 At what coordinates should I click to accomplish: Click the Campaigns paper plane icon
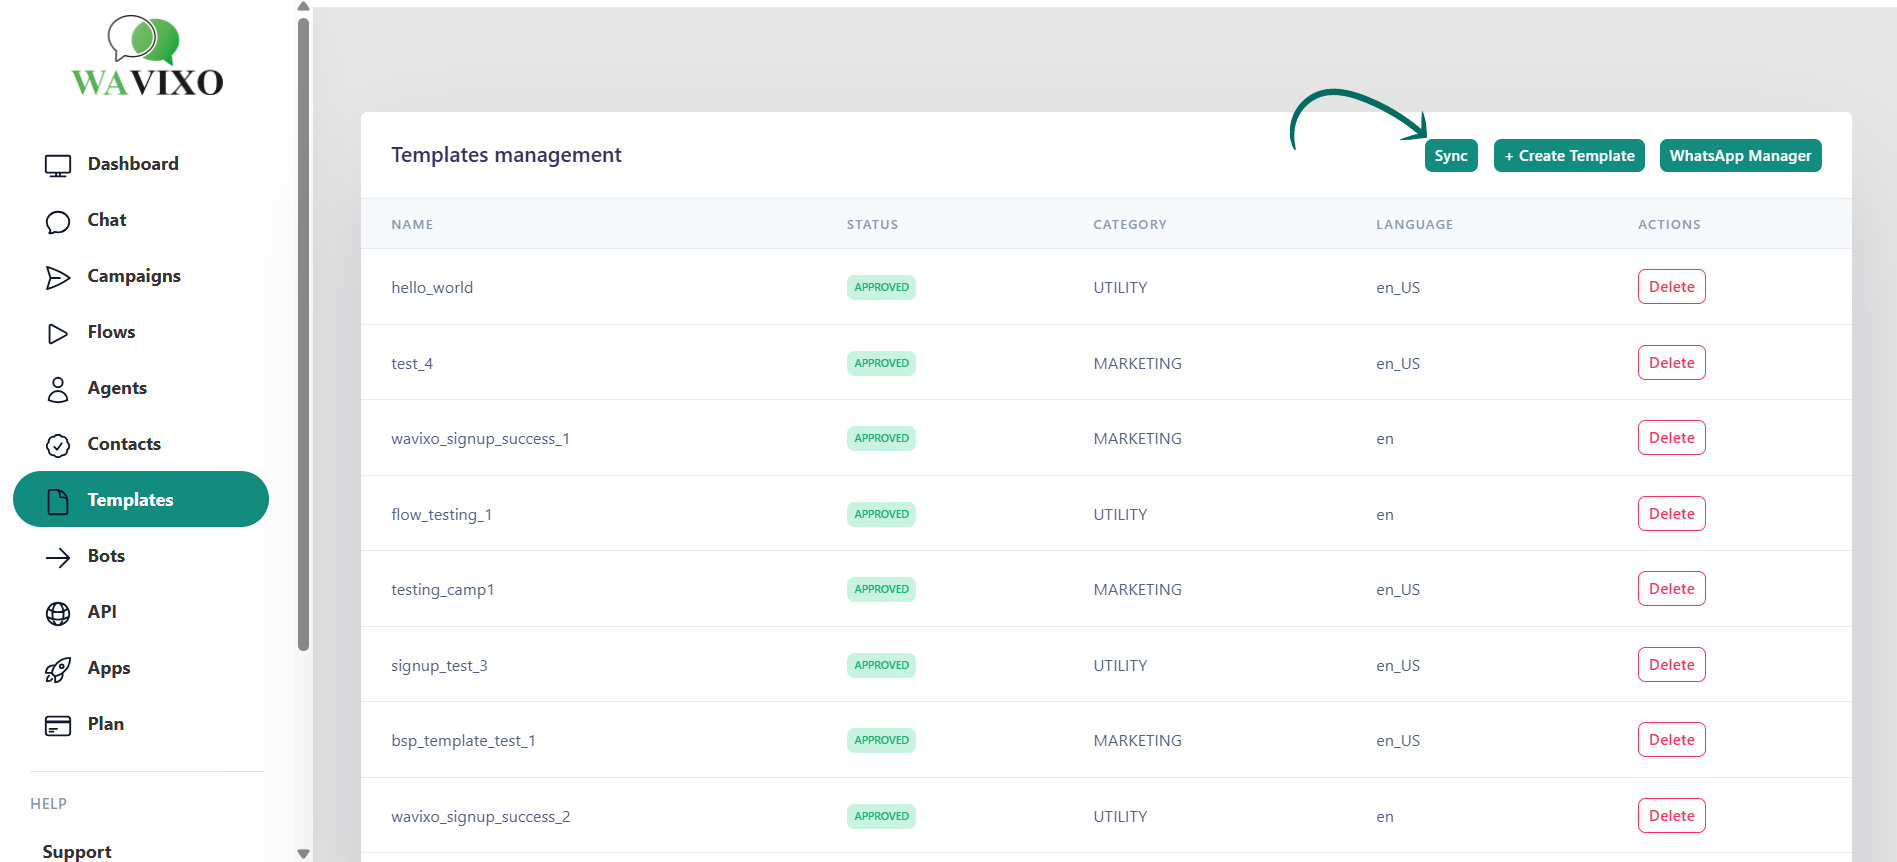(x=58, y=277)
